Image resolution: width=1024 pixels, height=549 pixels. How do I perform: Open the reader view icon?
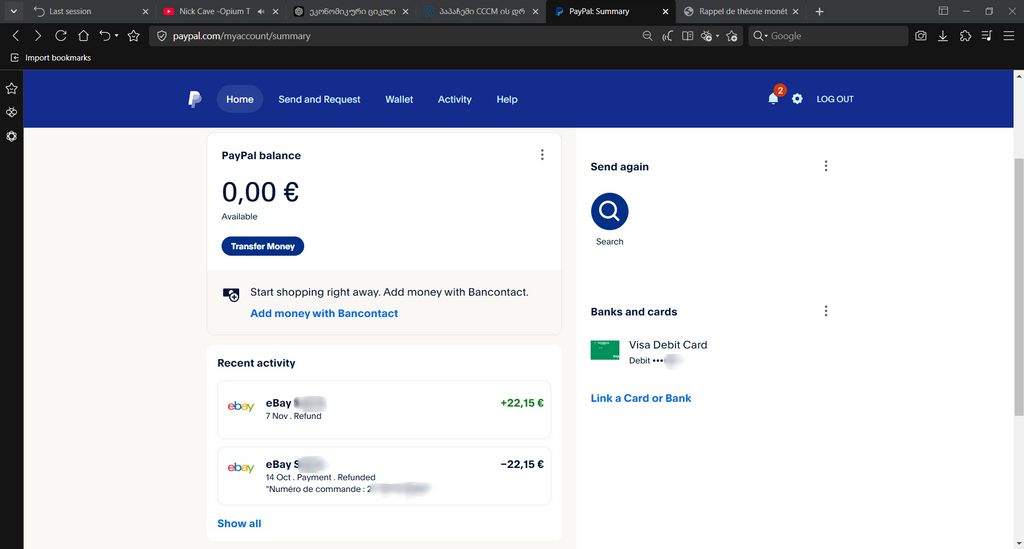(687, 36)
